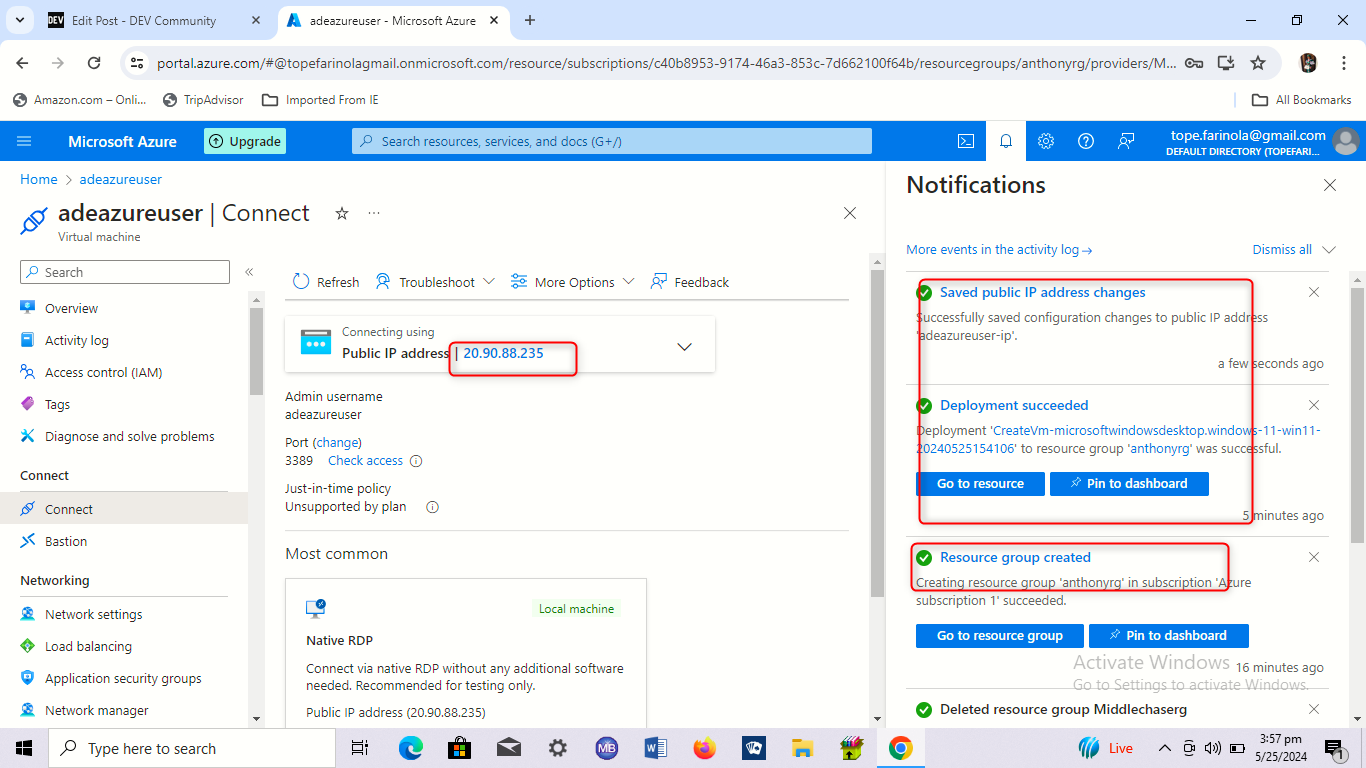Click the Check access info icon

point(416,461)
